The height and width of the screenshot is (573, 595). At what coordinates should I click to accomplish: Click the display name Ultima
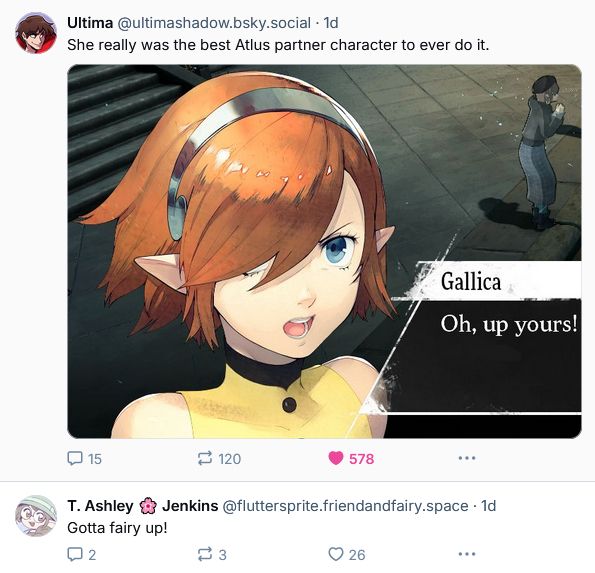pos(90,23)
